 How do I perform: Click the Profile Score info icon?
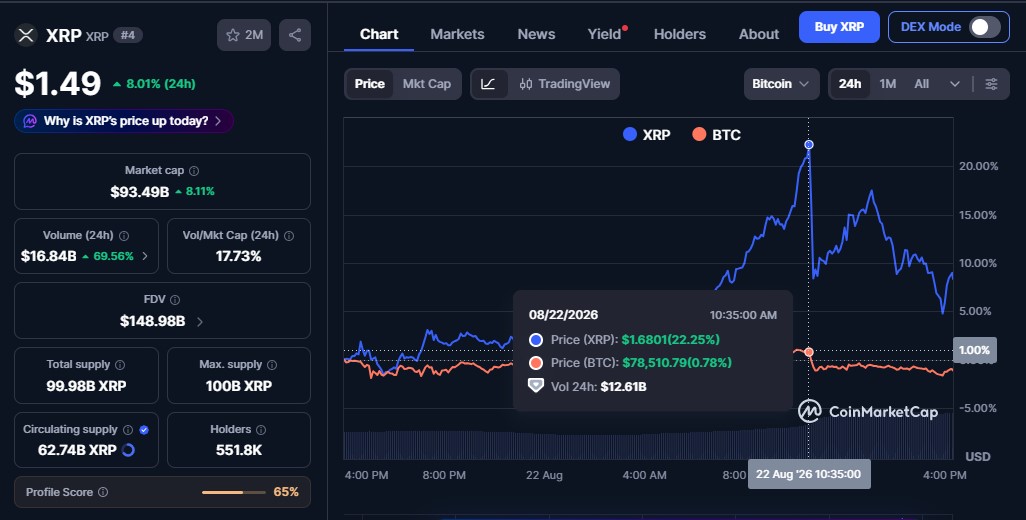103,492
